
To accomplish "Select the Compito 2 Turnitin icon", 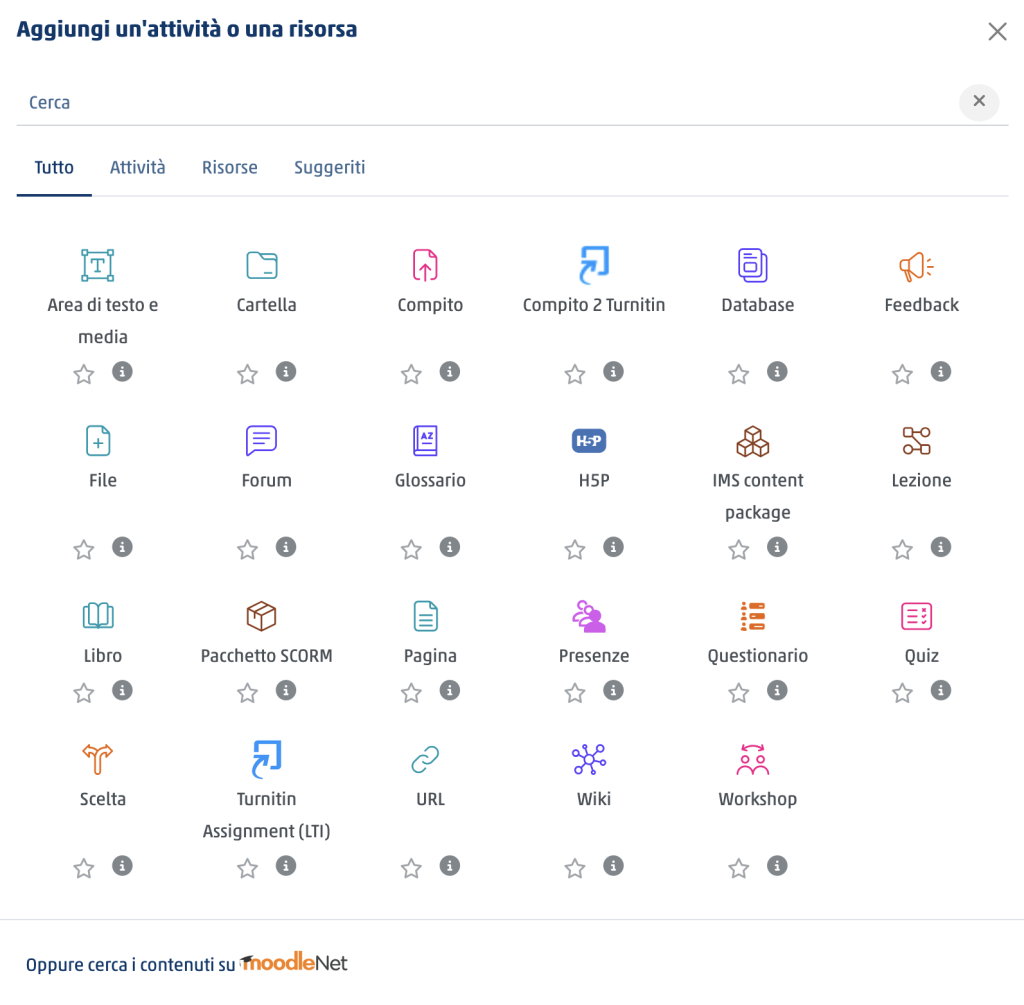I will coord(594,264).
